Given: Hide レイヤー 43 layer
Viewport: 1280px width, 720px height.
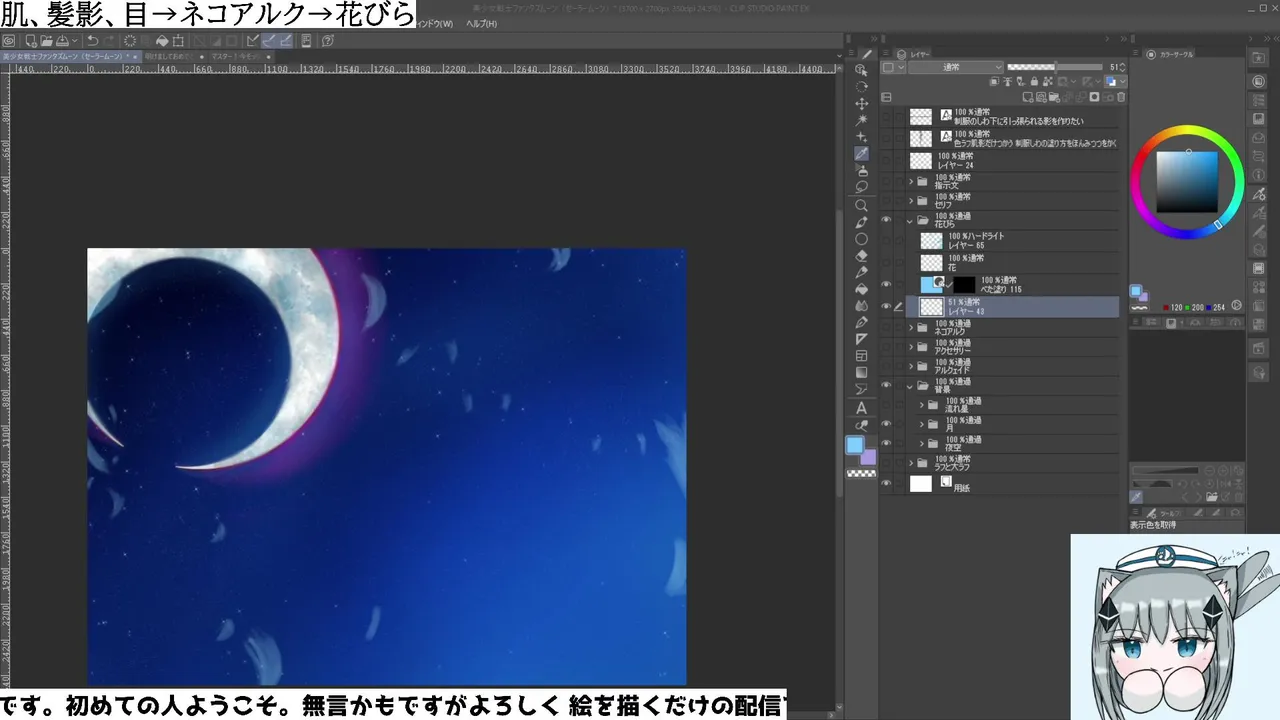Looking at the screenshot, I should [x=886, y=307].
